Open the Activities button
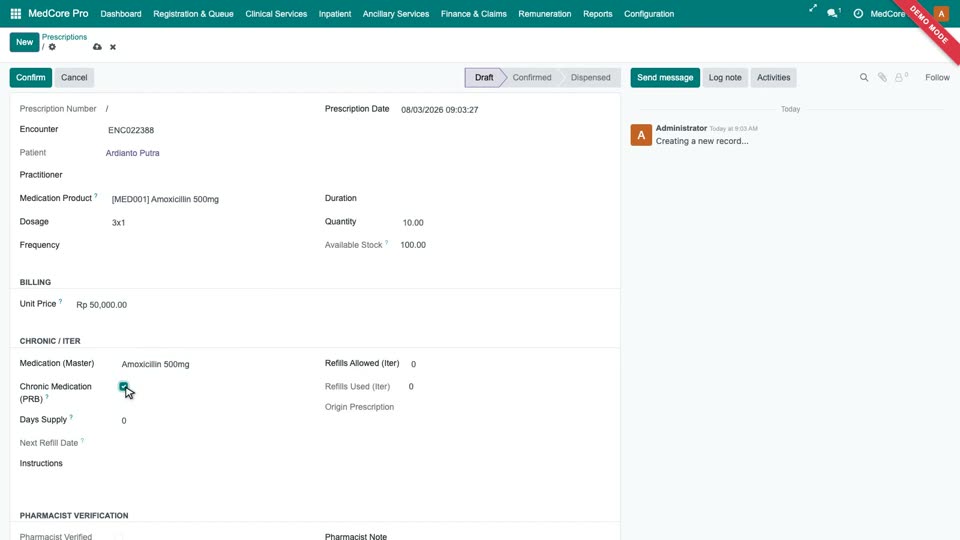Screen dimensions: 960x540 pyautogui.click(x=773, y=78)
